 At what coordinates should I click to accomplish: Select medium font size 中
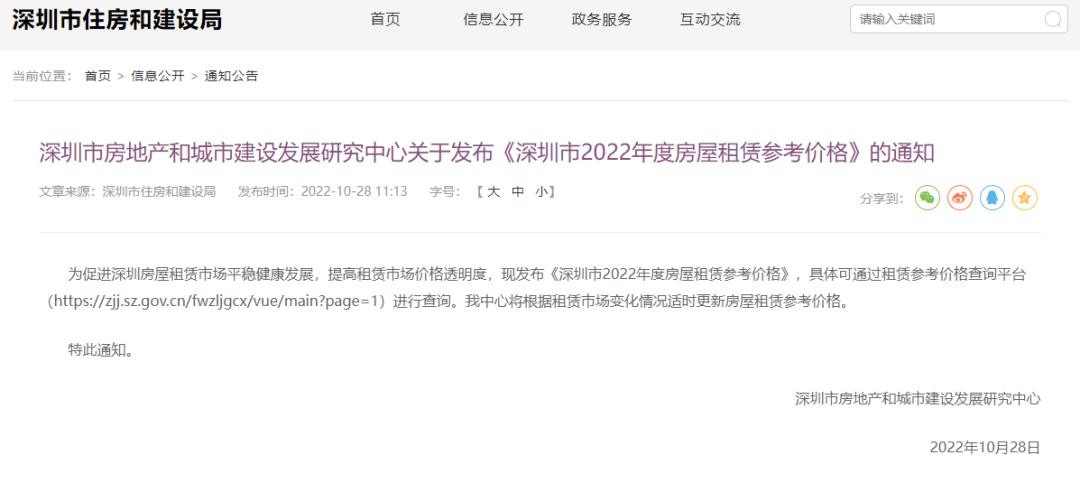pos(517,192)
